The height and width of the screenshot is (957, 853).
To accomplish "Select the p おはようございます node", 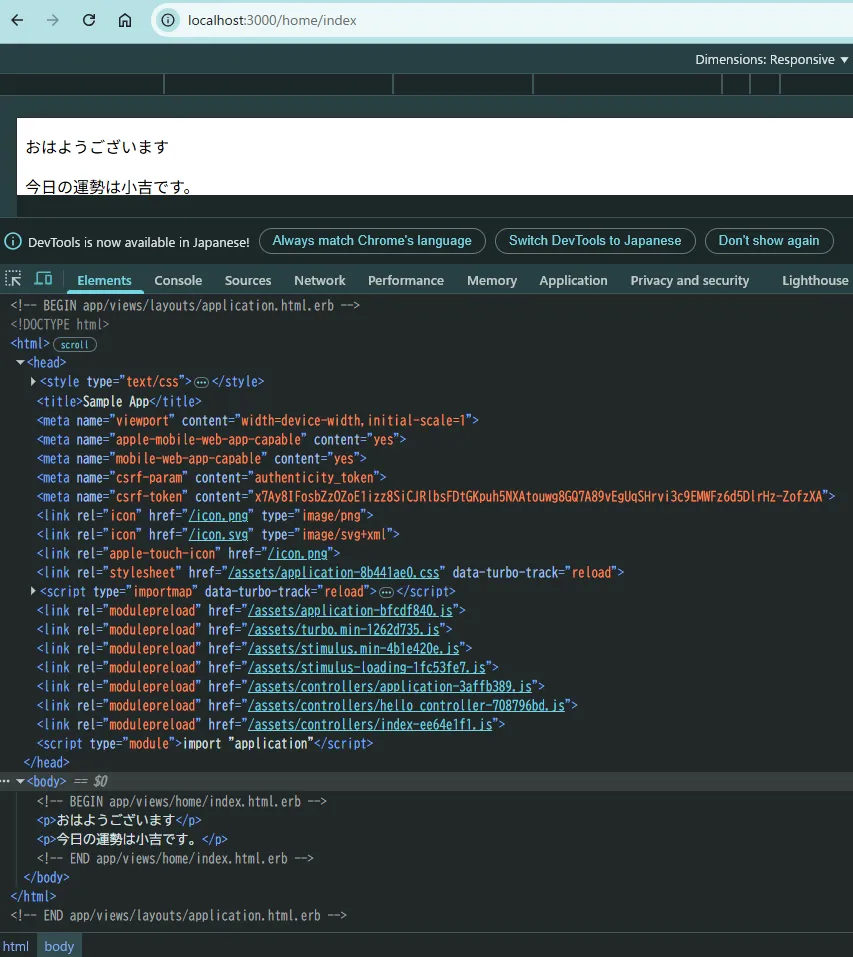I will [119, 820].
